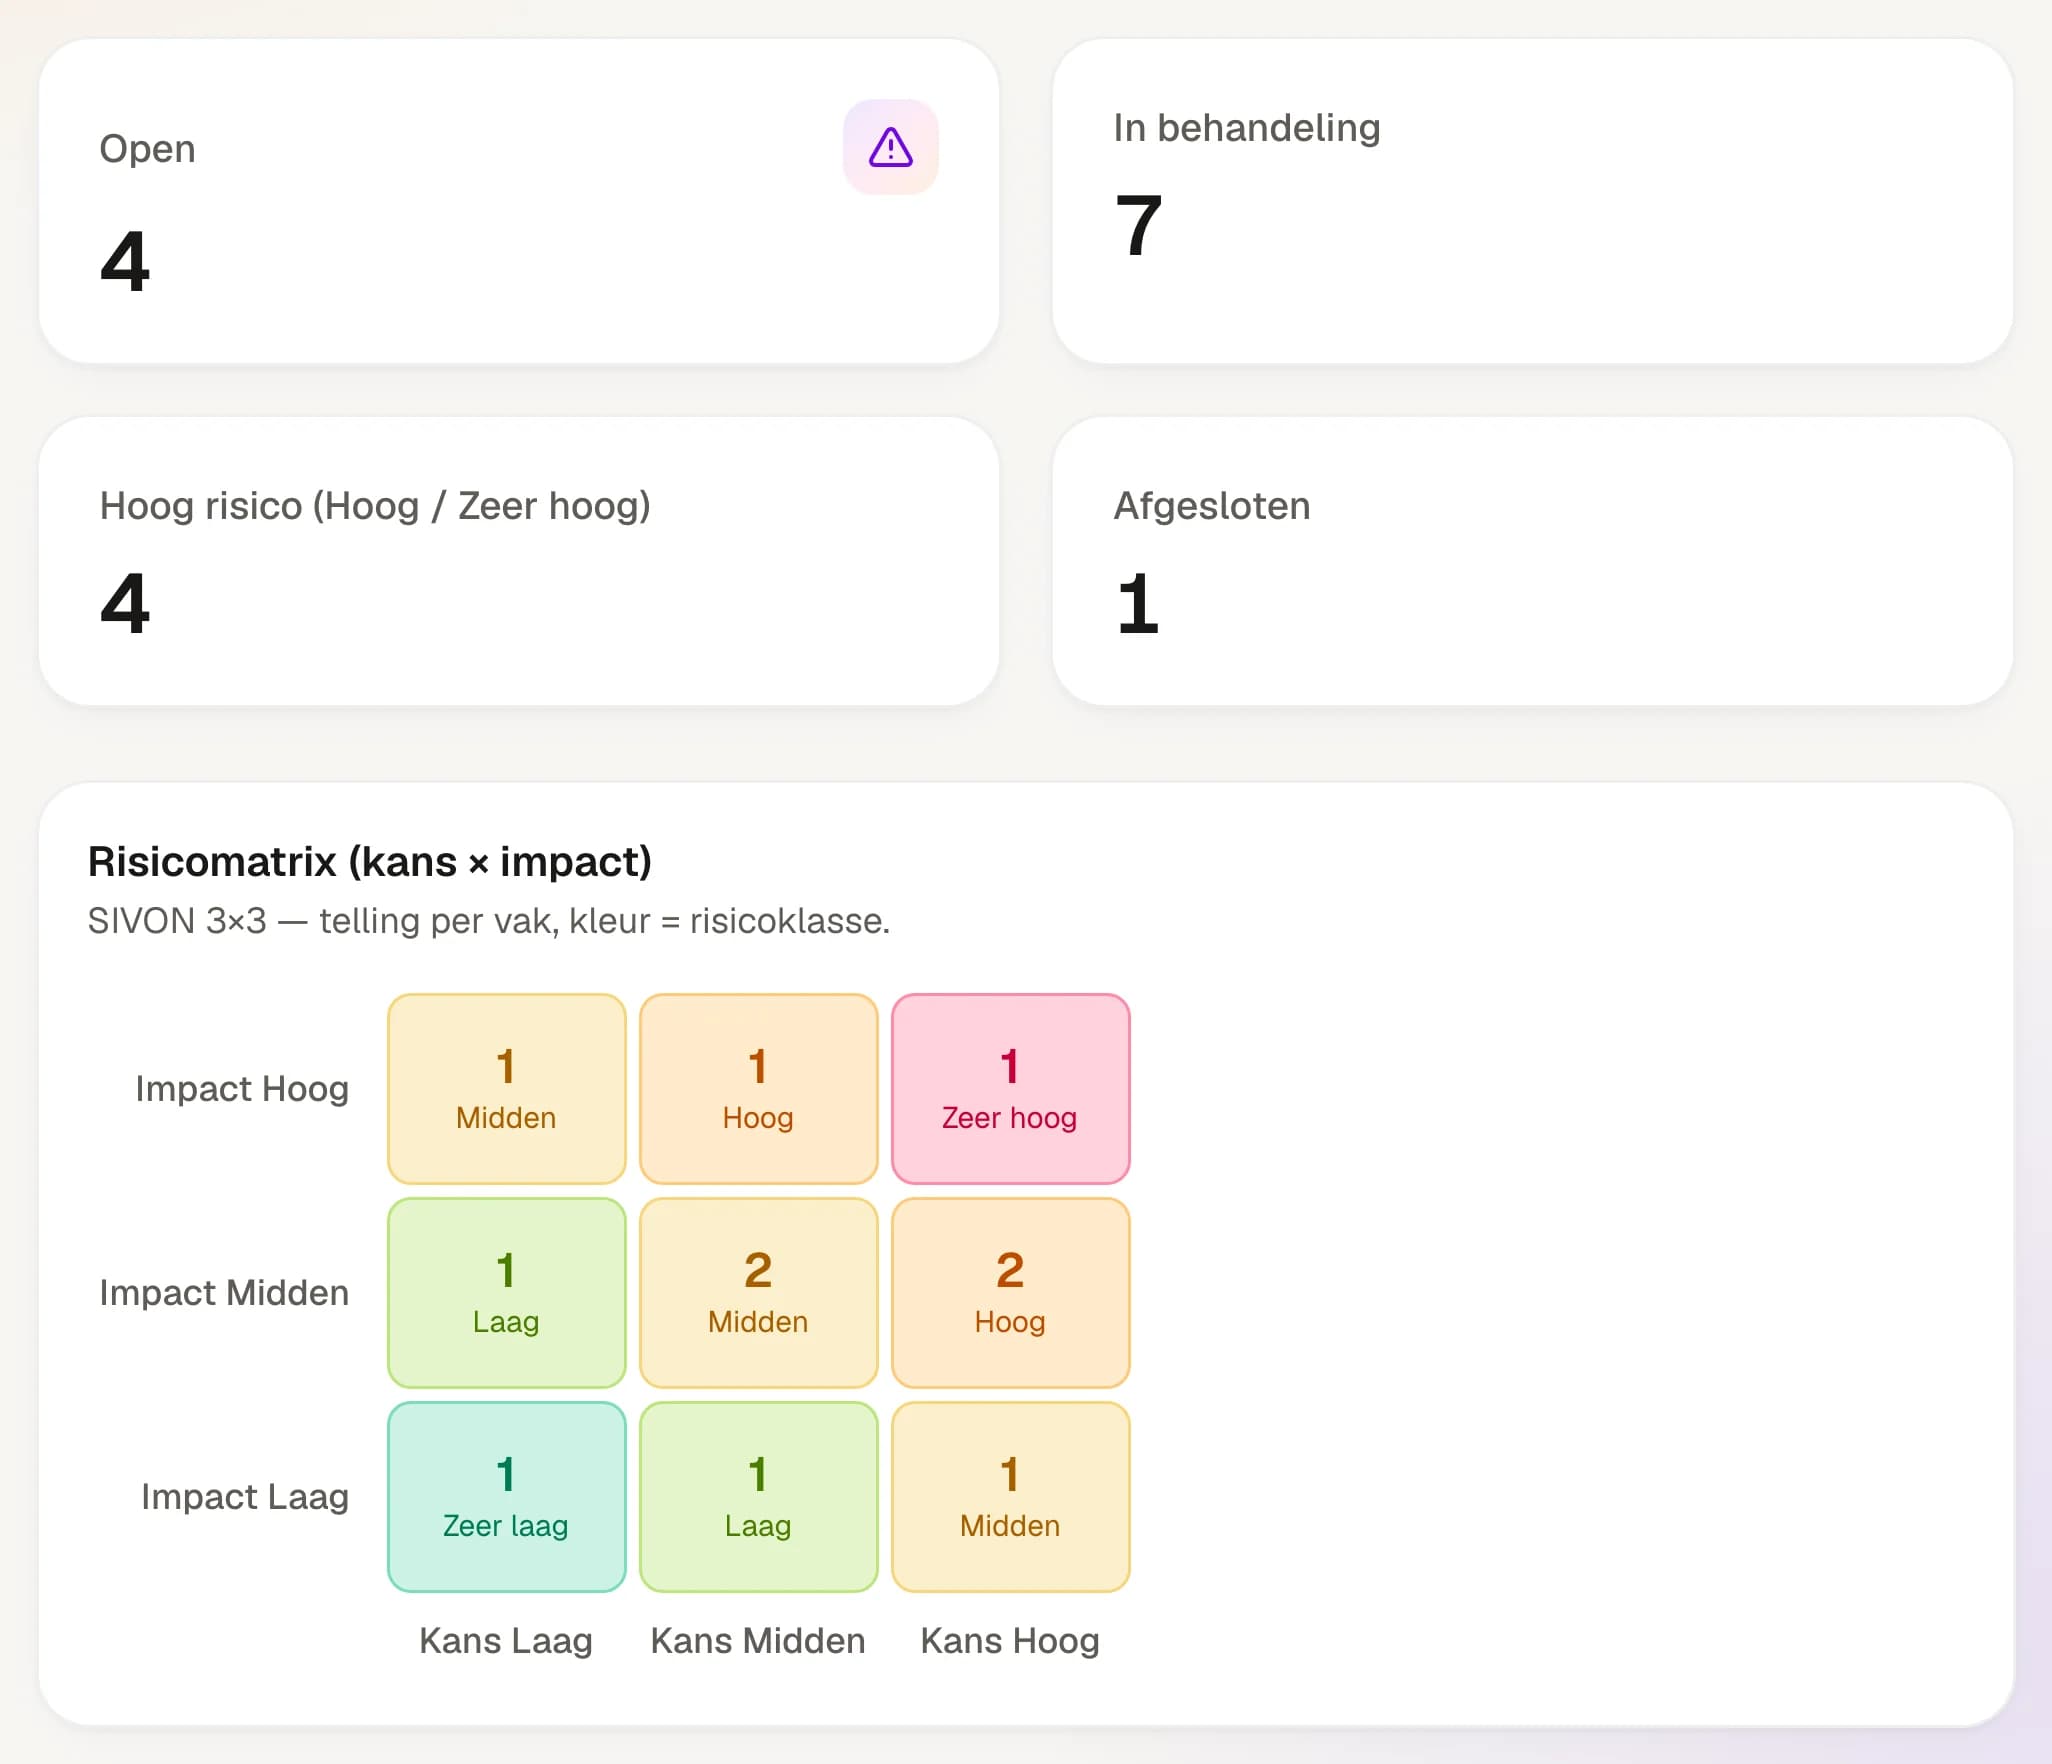This screenshot has width=2052, height=1764.
Task: Select the 'Hoog' cell with count 2
Action: pyautogui.click(x=1010, y=1292)
